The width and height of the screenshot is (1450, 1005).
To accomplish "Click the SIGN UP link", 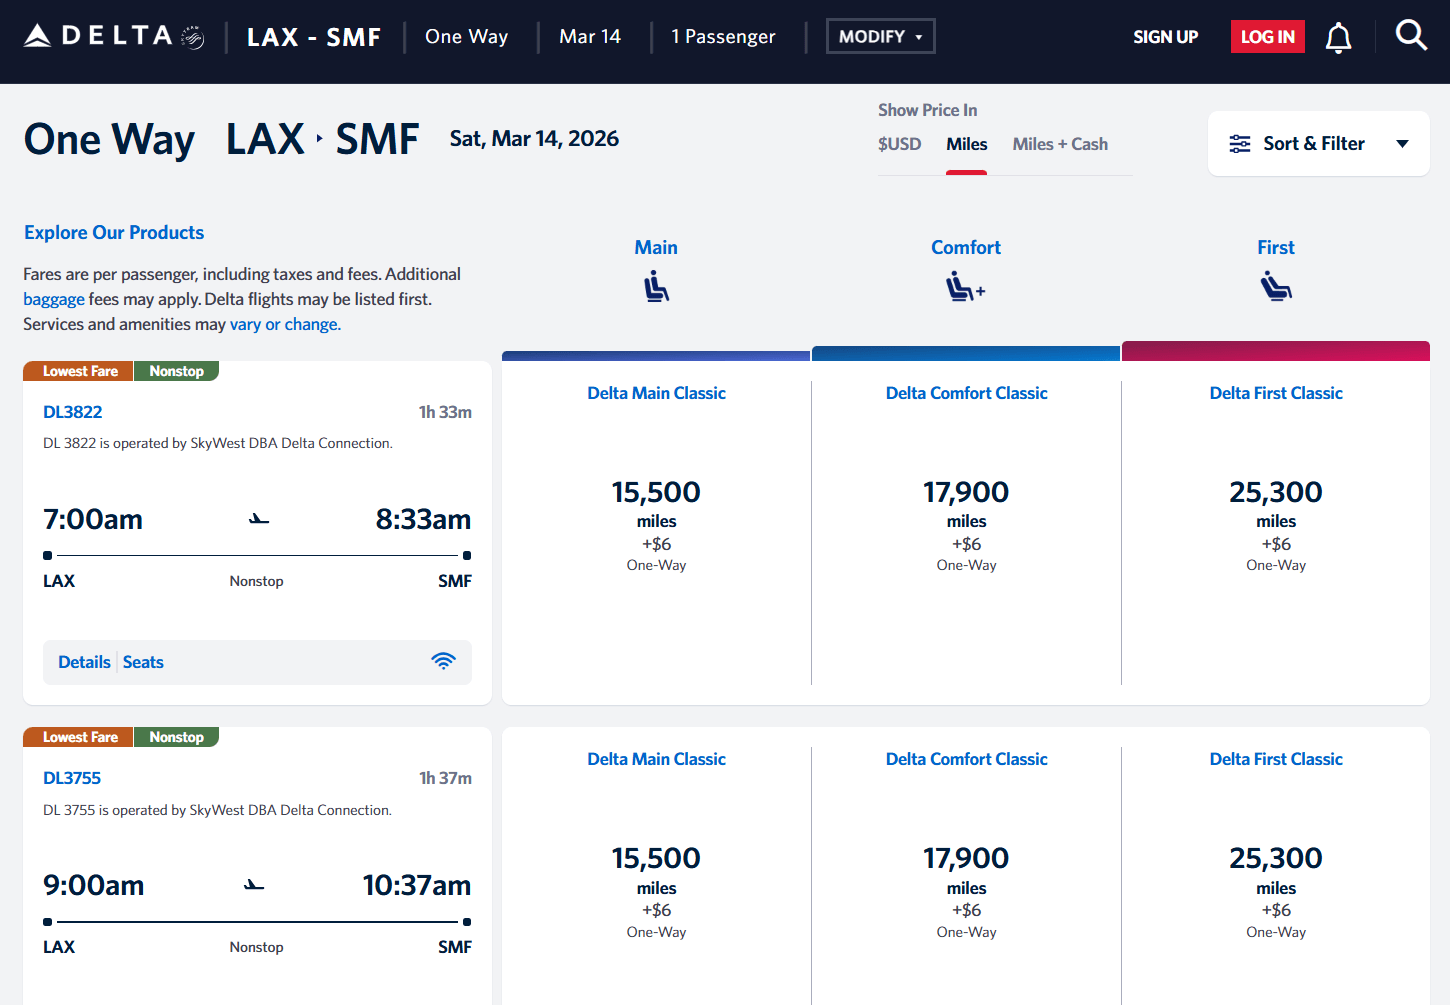I will coord(1165,37).
